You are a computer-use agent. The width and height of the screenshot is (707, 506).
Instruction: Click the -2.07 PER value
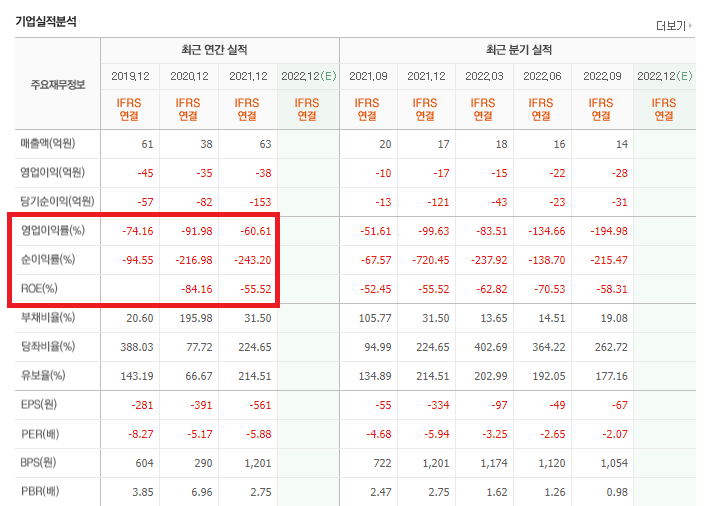pos(615,434)
